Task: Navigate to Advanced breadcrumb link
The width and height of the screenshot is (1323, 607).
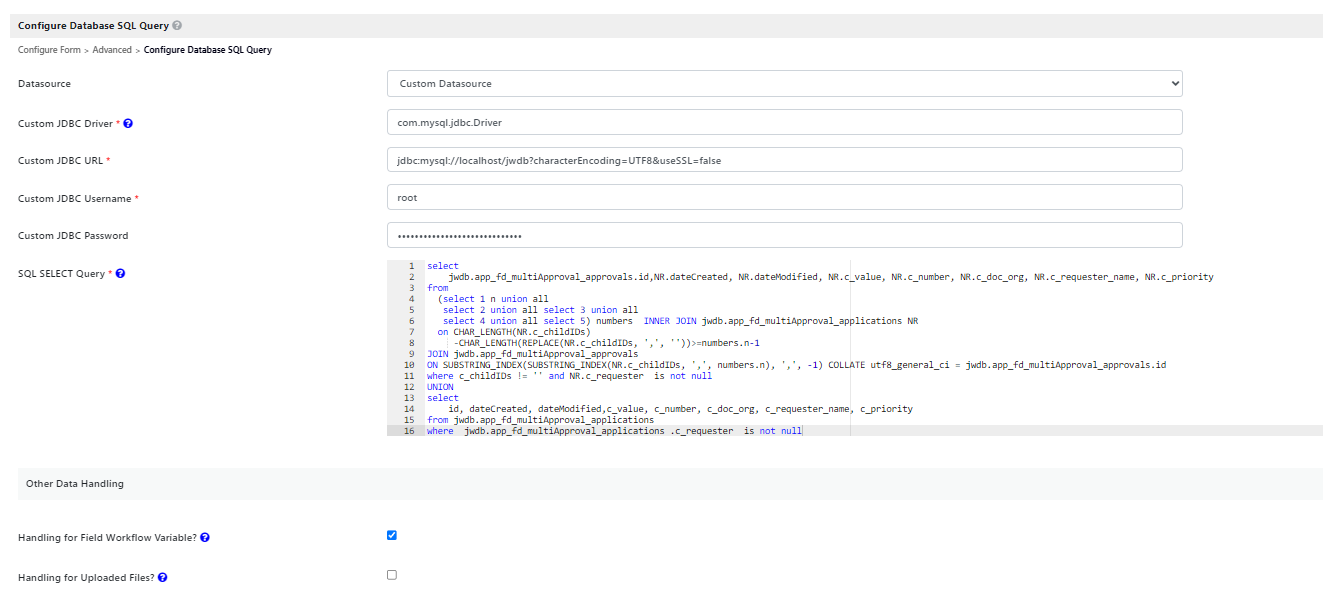Action: click(x=112, y=50)
